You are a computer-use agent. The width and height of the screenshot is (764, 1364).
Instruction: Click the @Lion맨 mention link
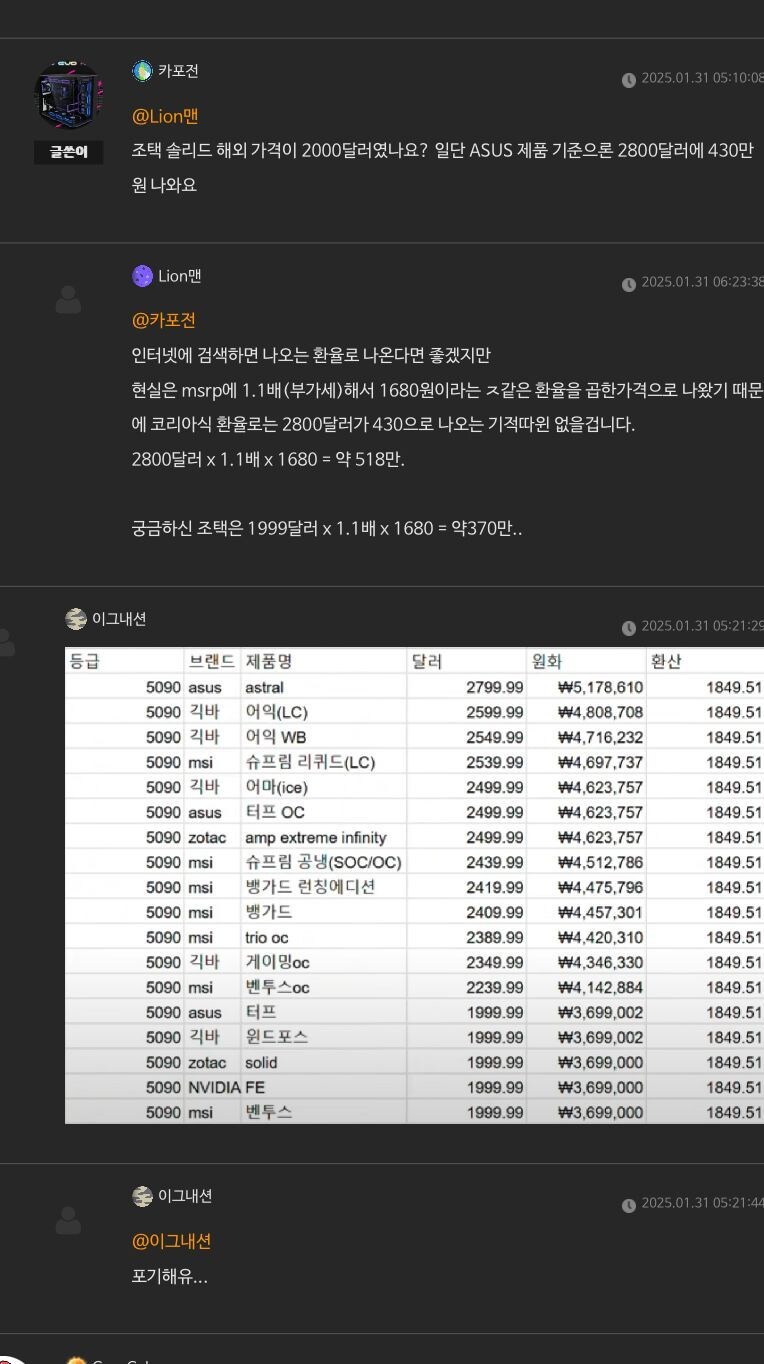(x=166, y=116)
